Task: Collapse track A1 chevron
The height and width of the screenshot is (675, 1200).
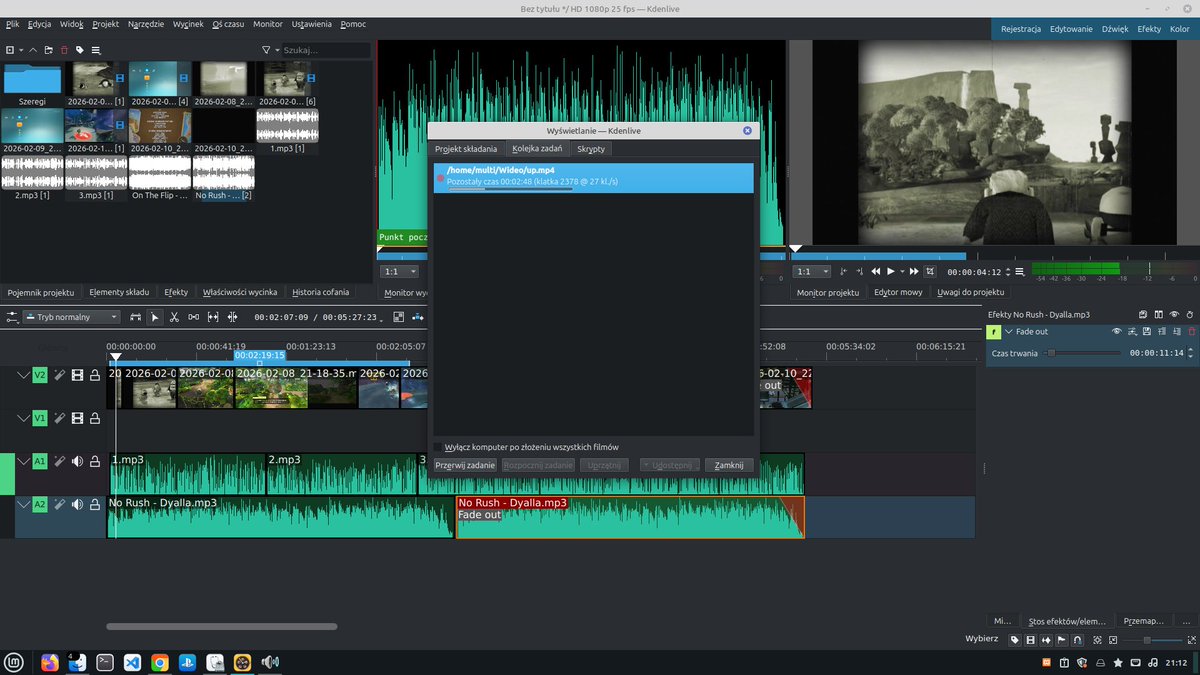Action: [x=23, y=461]
